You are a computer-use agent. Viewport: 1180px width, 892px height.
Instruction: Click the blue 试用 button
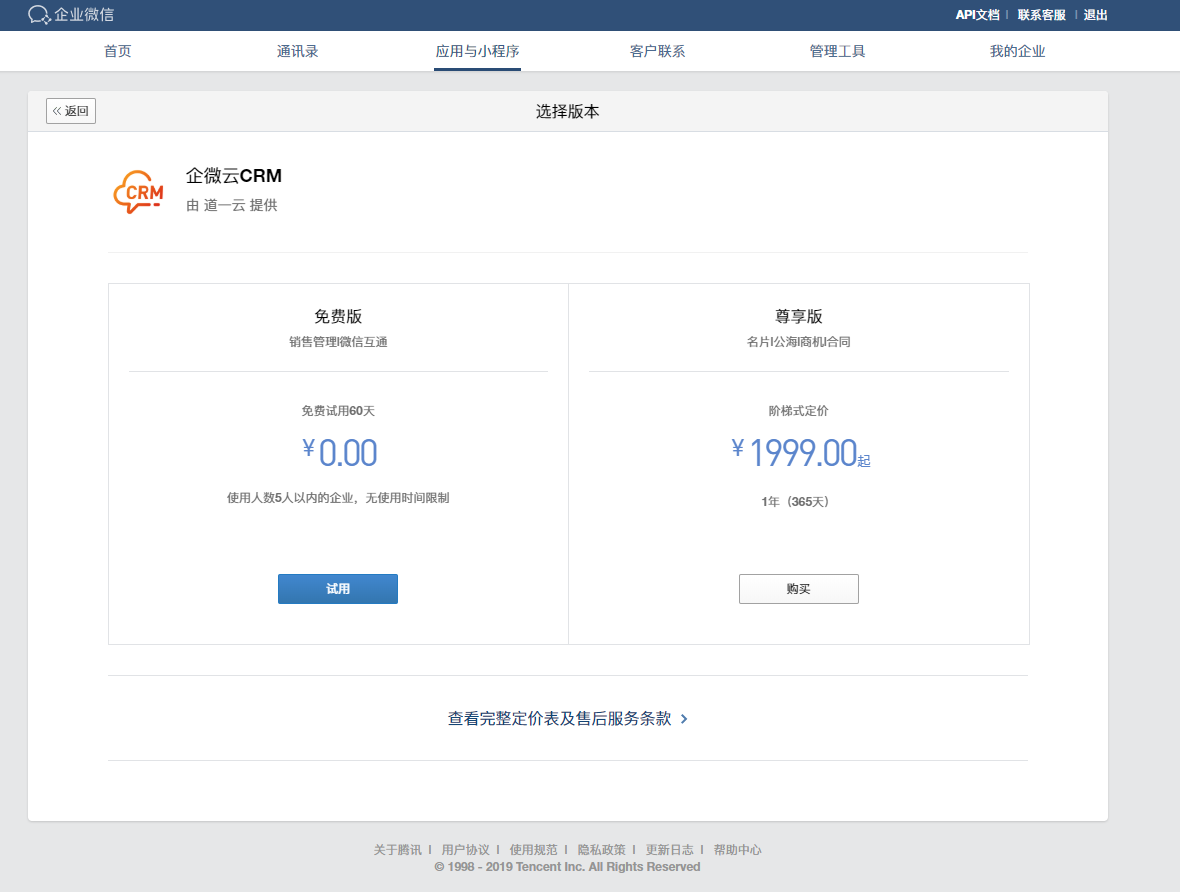(338, 589)
